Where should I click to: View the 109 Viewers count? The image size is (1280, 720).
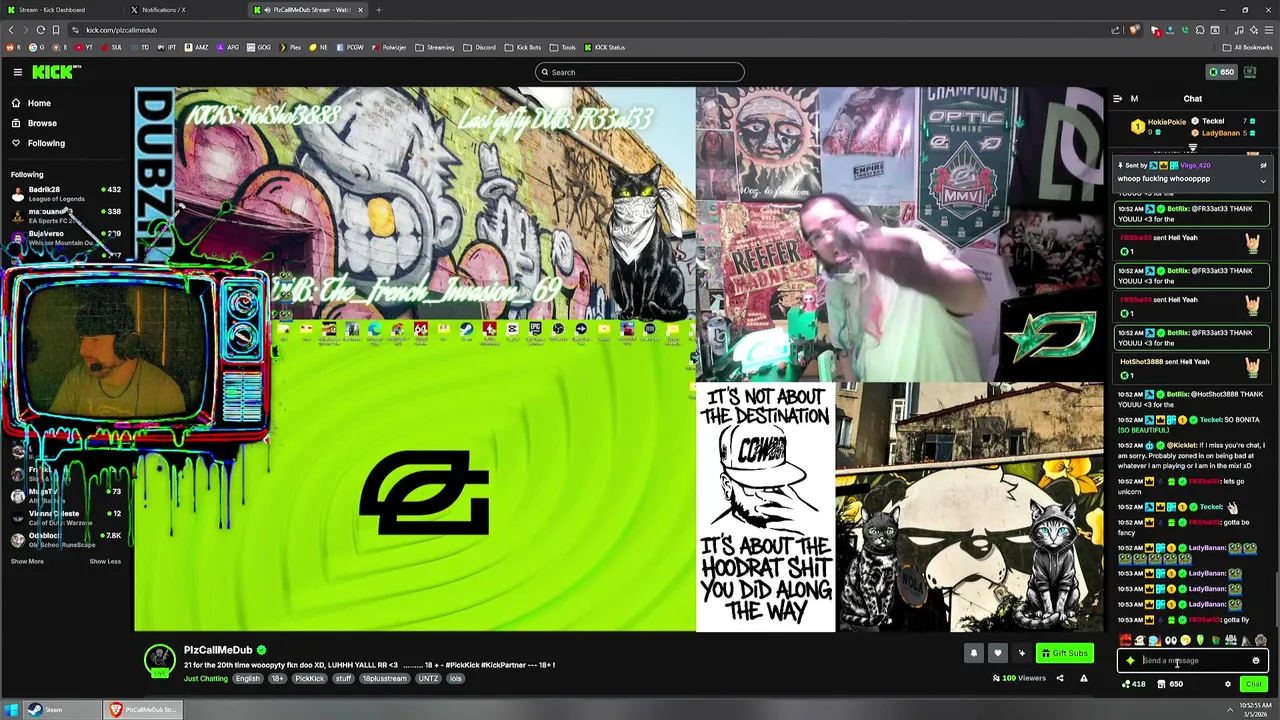point(1019,678)
